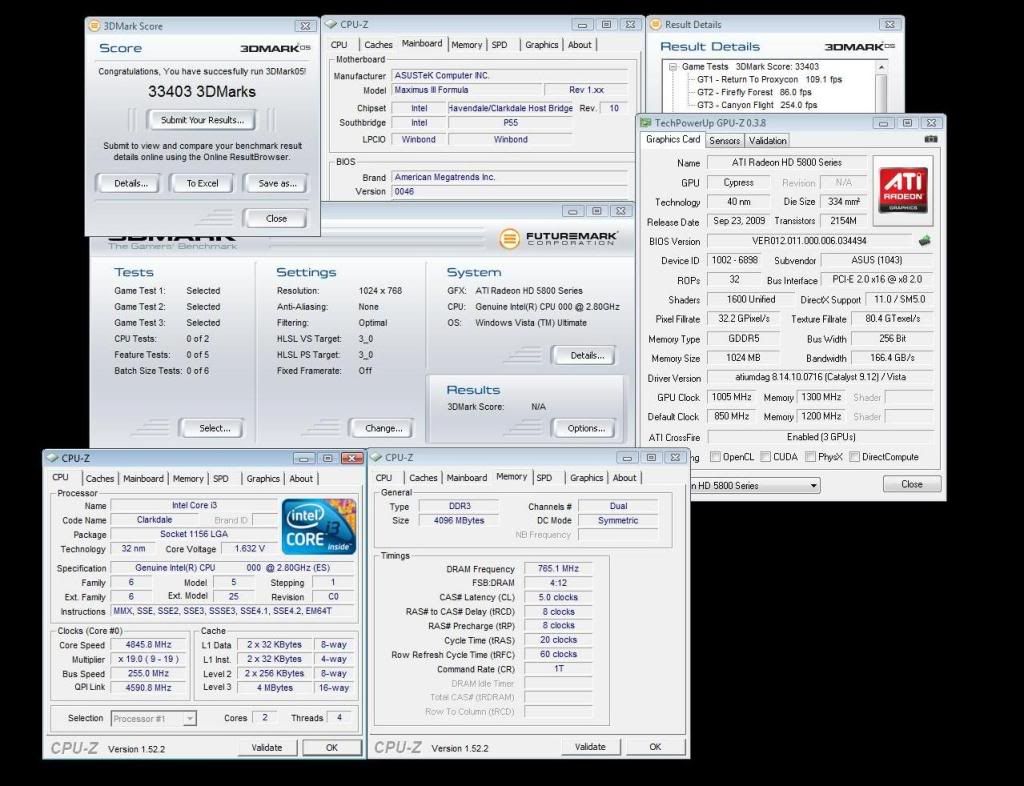
Task: Open the HD 5800 Series card dropdown in GPU-Z
Action: pos(813,486)
